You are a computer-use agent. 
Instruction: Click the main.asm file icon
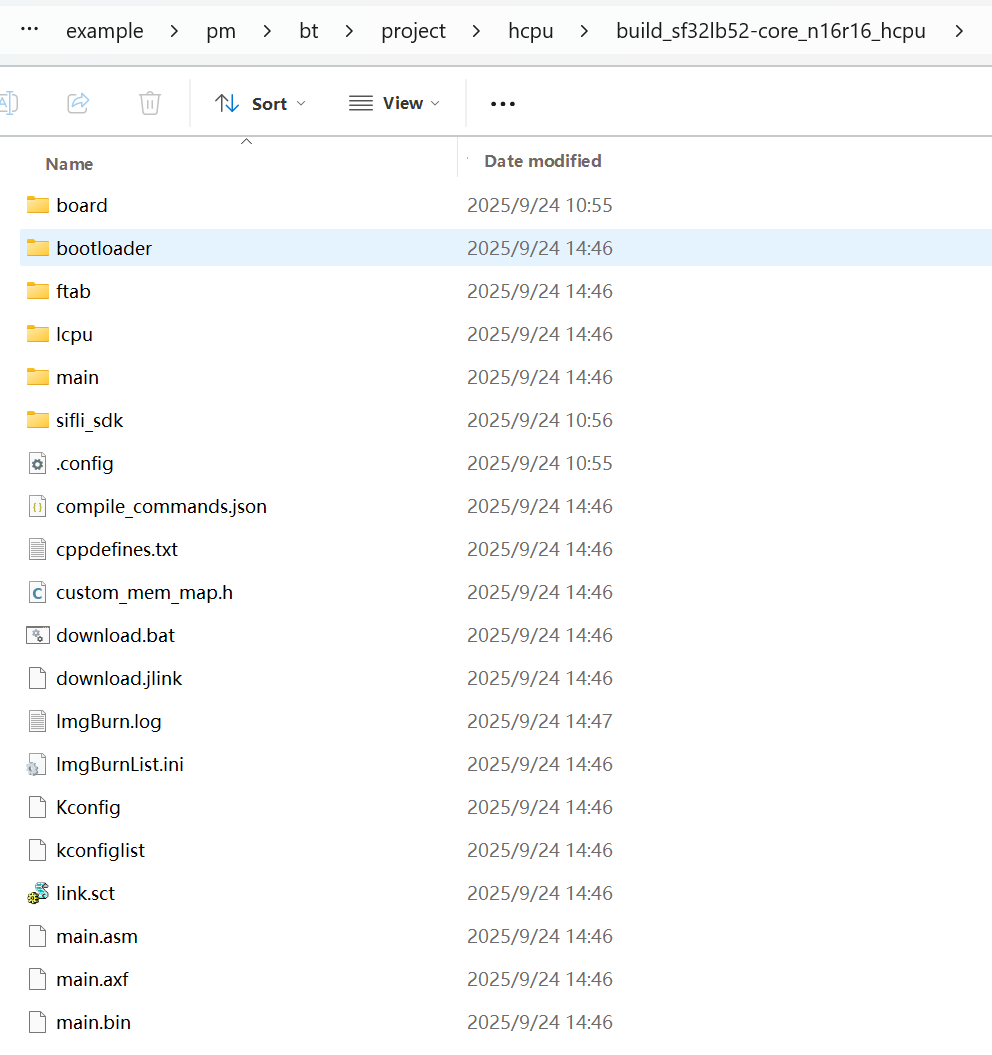coord(38,937)
